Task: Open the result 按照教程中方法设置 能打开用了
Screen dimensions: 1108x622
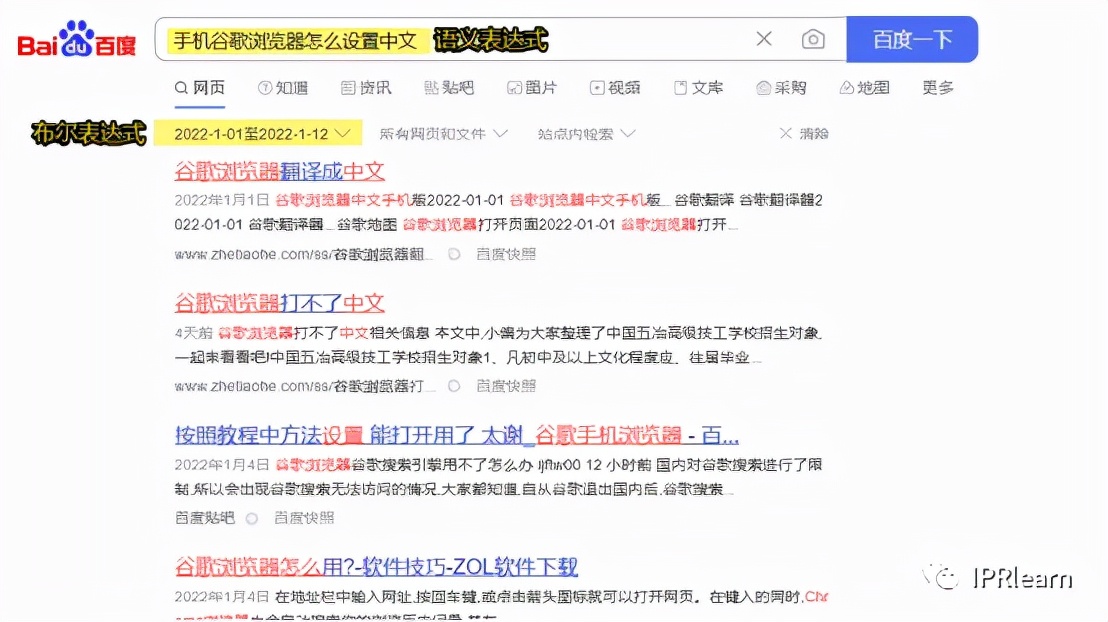Action: point(456,435)
